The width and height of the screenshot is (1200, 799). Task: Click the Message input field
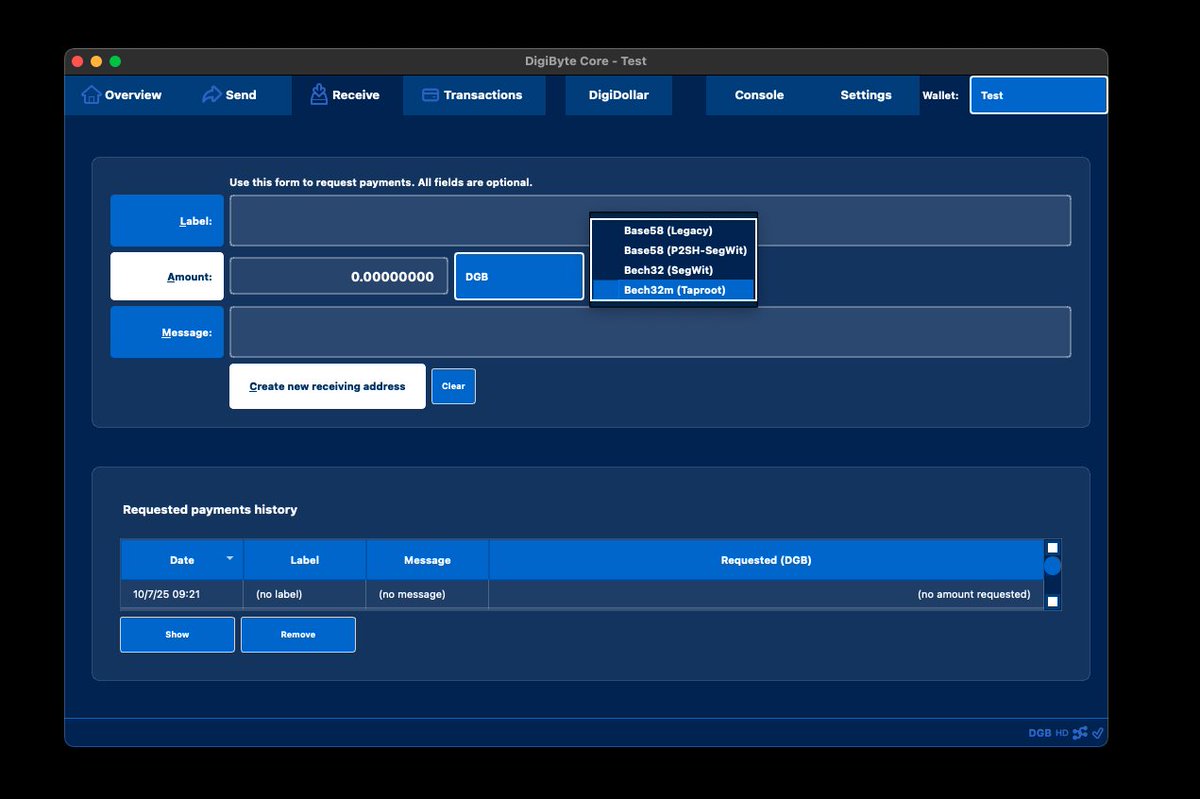click(x=650, y=332)
